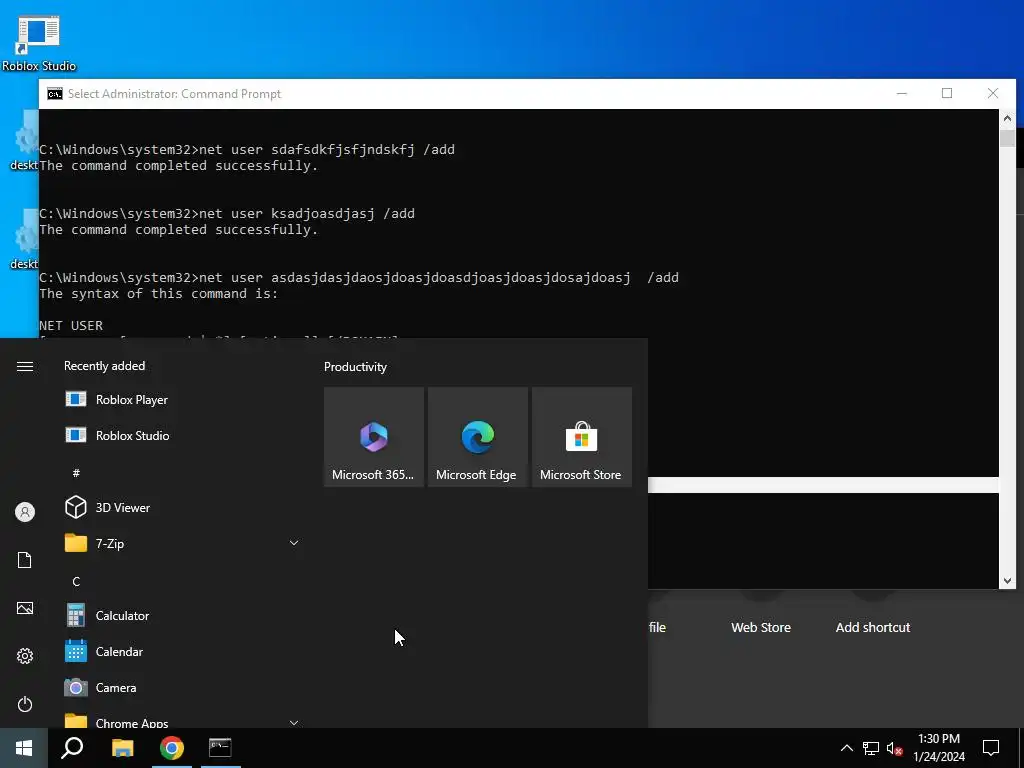This screenshot has width=1024, height=768.
Task: Open the Microsoft Edge tile
Action: [x=477, y=437]
